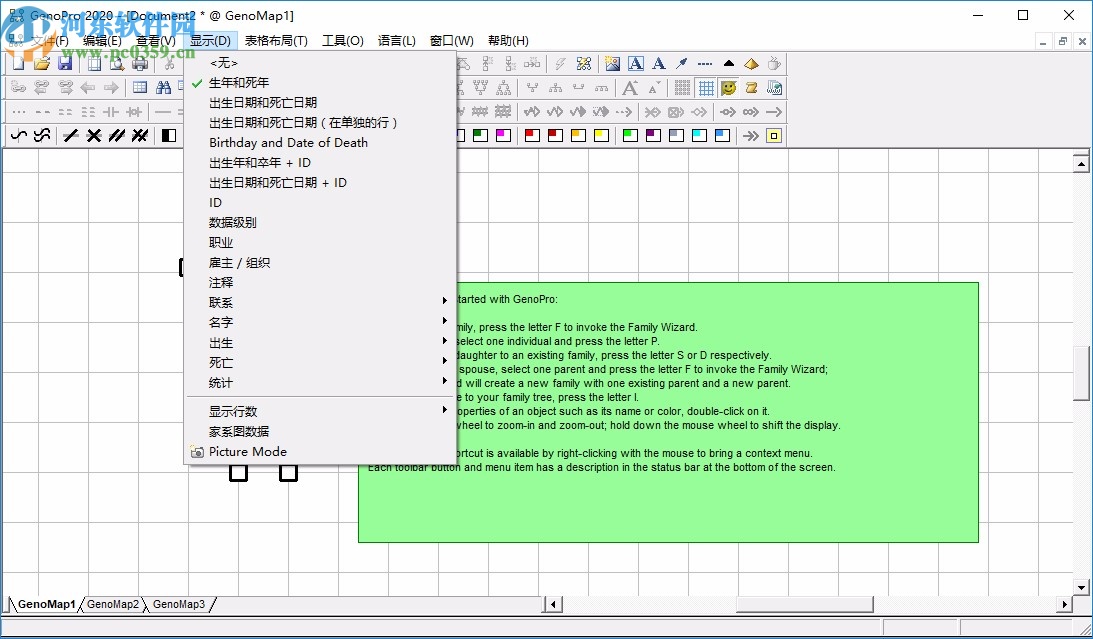Expand the 联系 submenu
This screenshot has width=1093, height=639.
pyautogui.click(x=220, y=302)
